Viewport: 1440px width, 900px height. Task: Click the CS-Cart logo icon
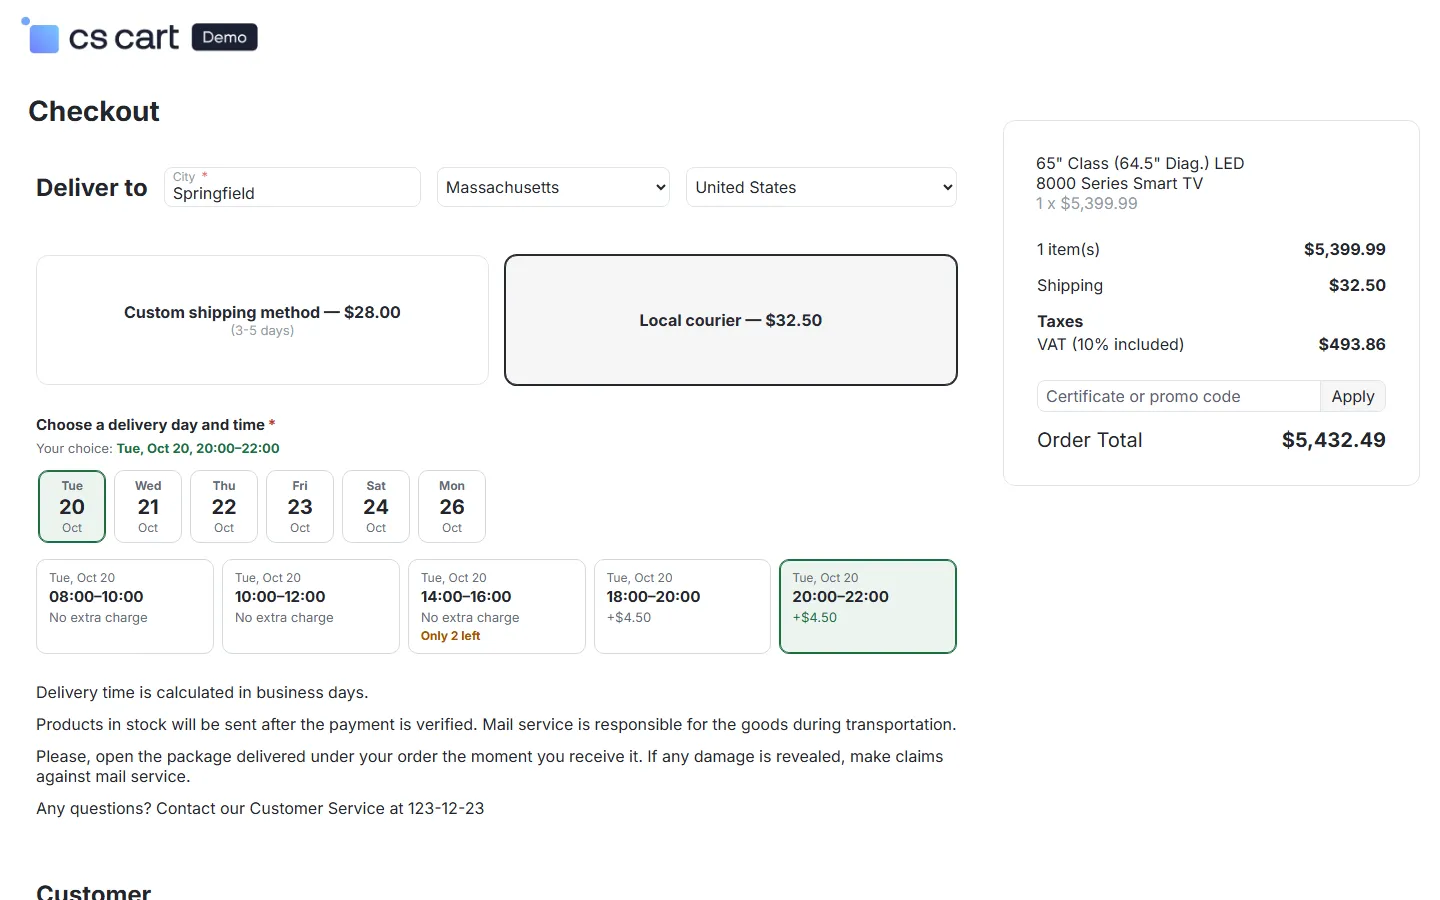(x=41, y=36)
